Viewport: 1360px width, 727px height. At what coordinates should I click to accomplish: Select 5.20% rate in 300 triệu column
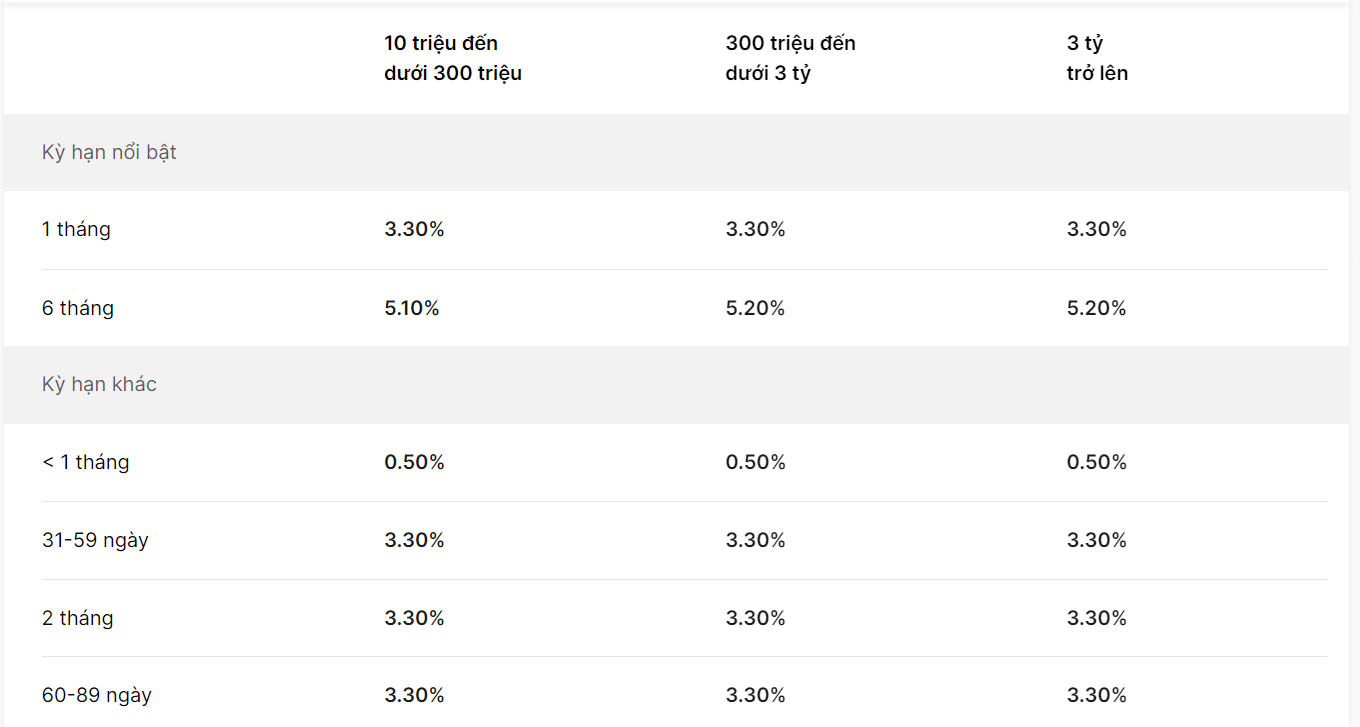[x=755, y=308]
